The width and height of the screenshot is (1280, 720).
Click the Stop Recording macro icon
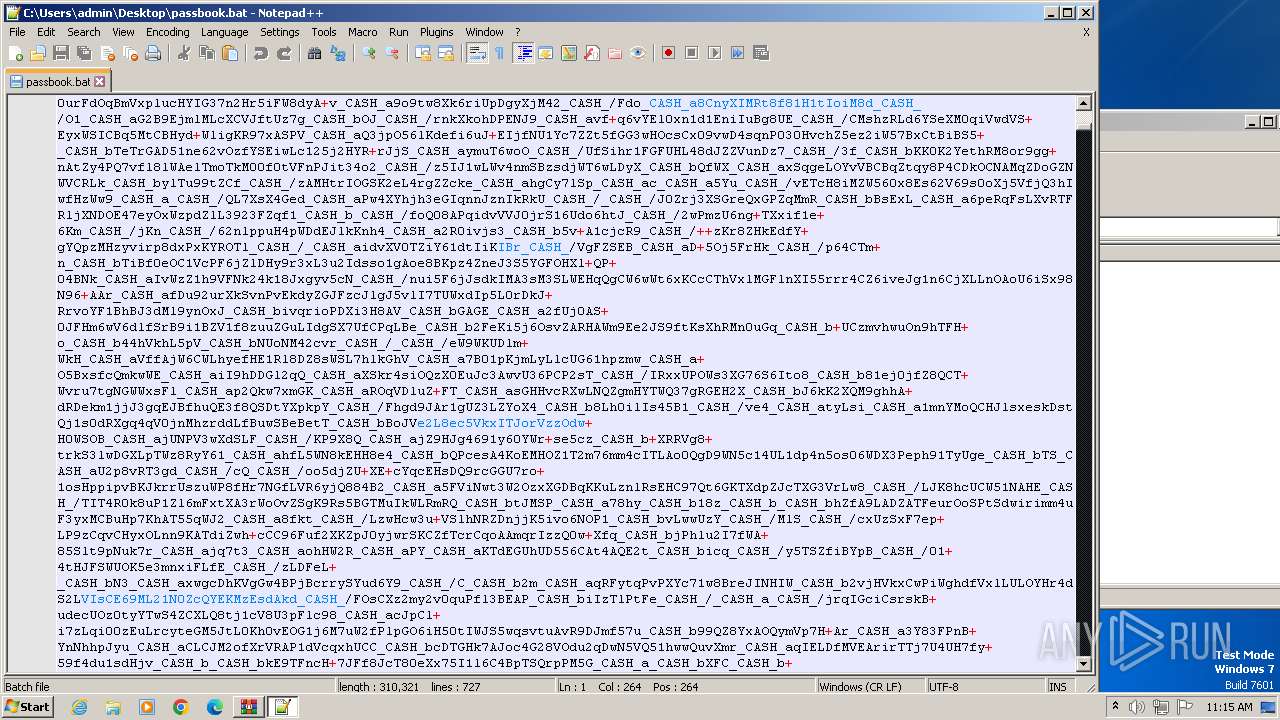(x=692, y=53)
